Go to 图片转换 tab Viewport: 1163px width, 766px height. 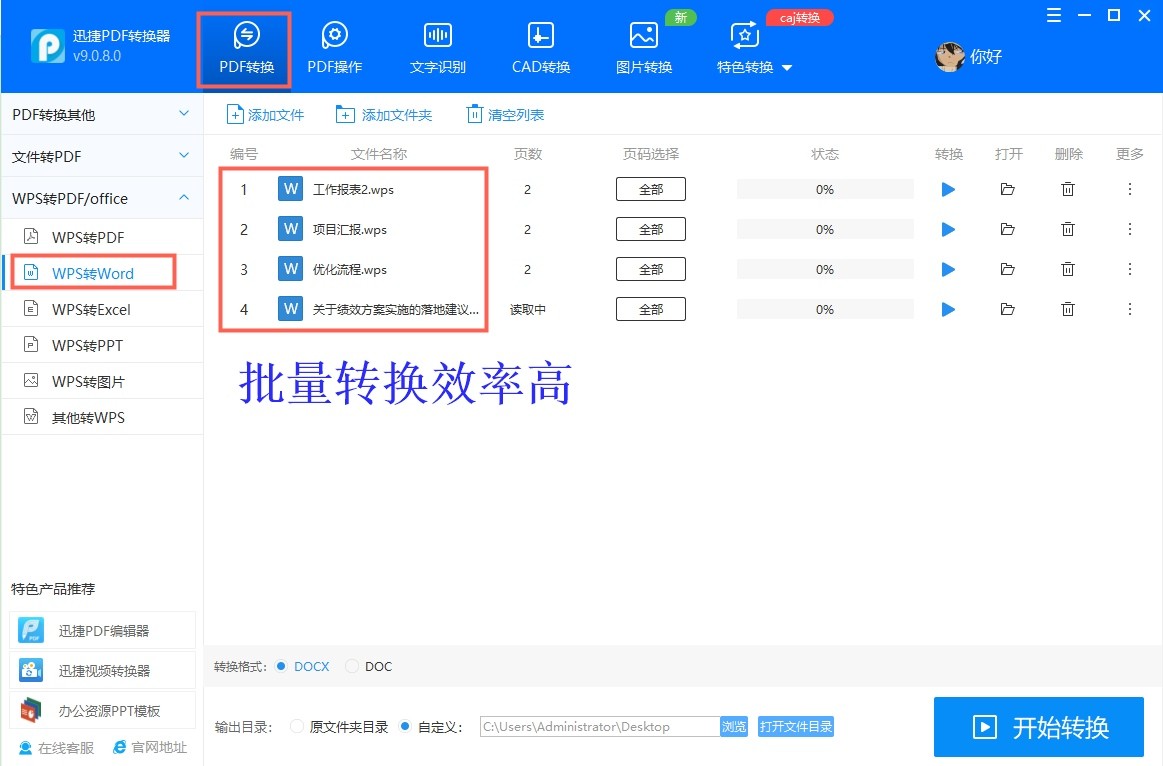pos(644,49)
